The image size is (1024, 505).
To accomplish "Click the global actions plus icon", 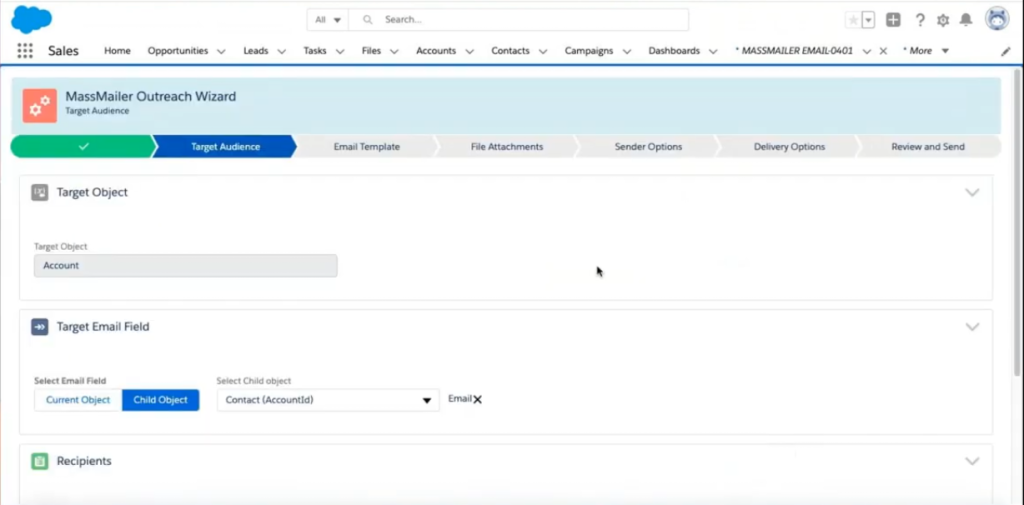I will click(893, 20).
